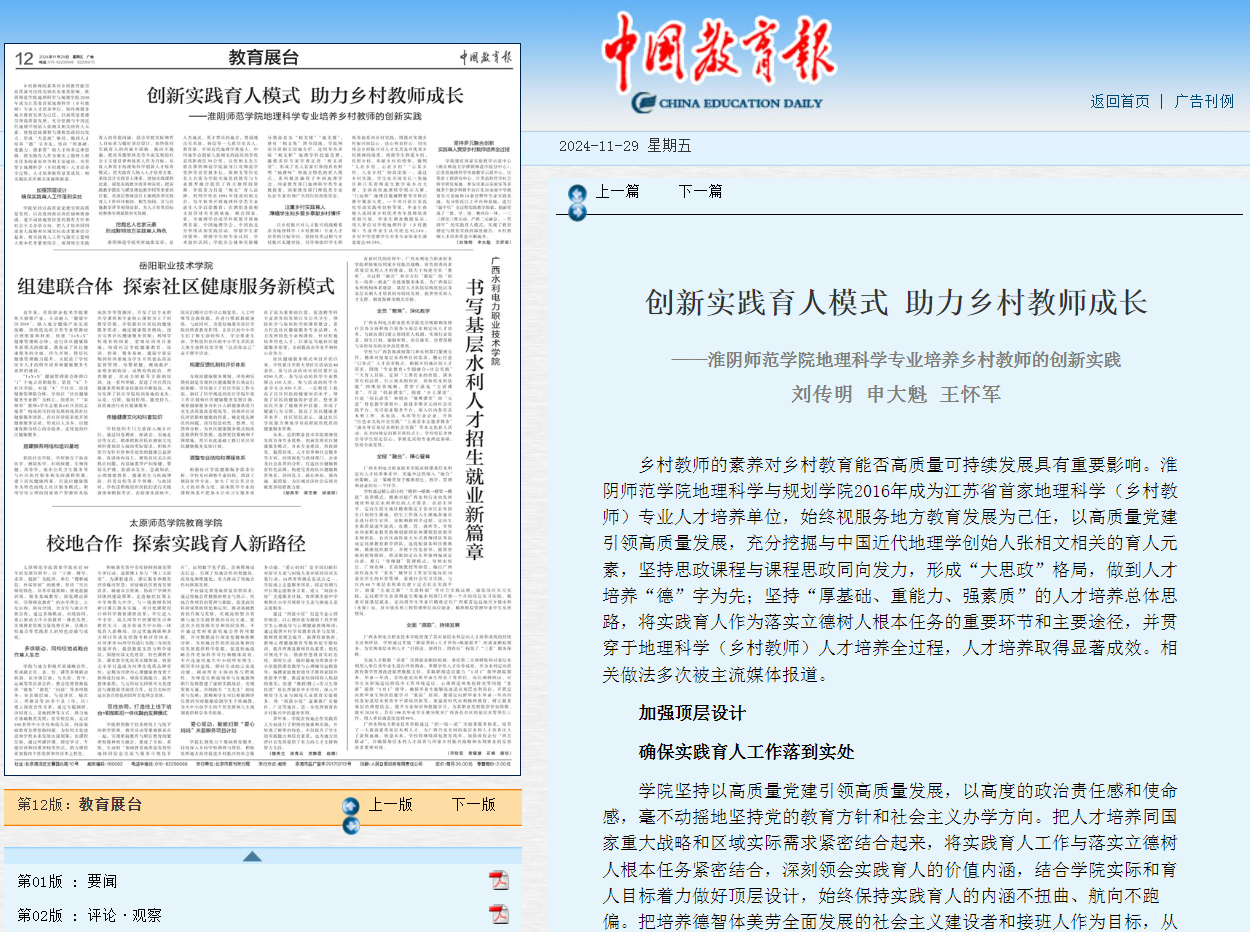
Task: Click the authors line 刘传明 申大魁 王怀军
Action: point(896,394)
